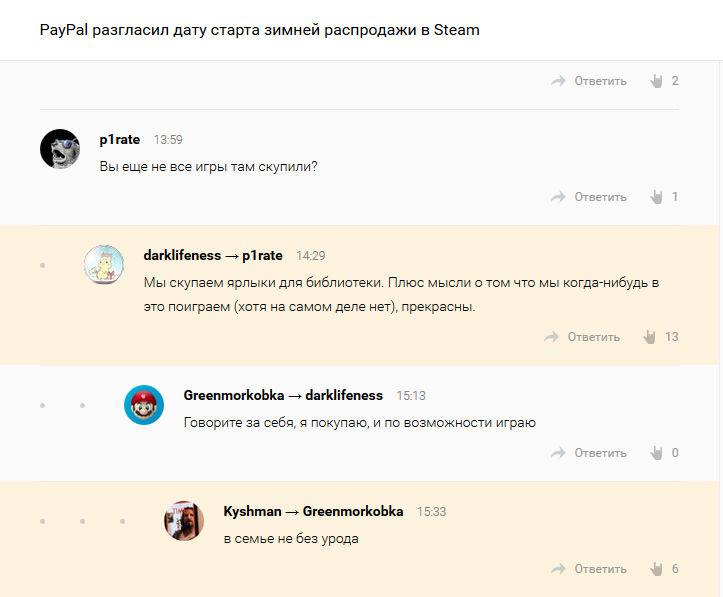
Task: Open darklifeness's avatar picture
Action: pos(104,265)
